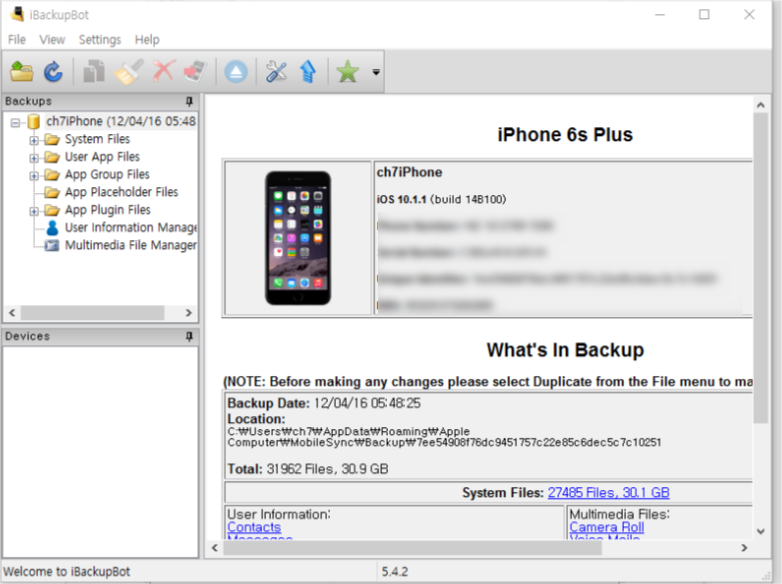Click the Refresh toolbar icon
The height and width of the screenshot is (584, 782).
tap(53, 72)
